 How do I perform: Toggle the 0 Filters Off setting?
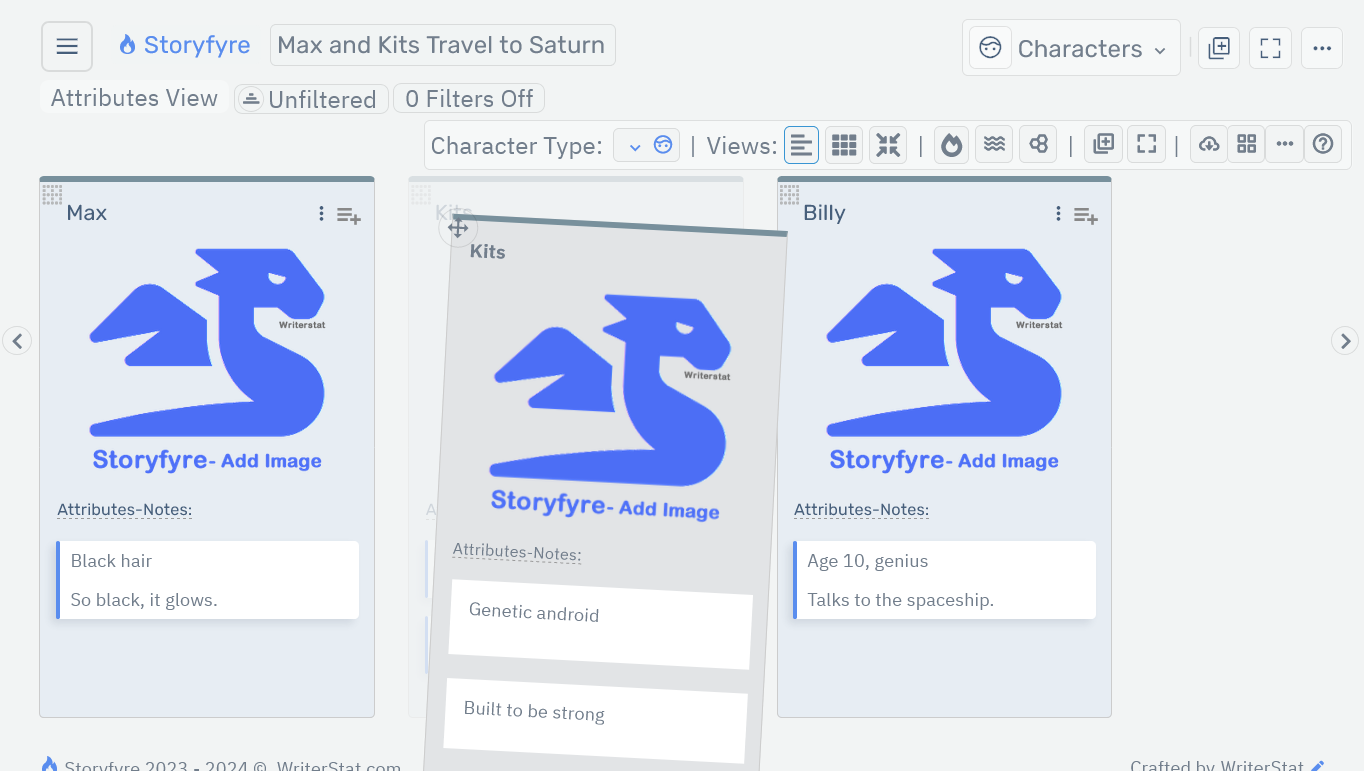(x=468, y=98)
